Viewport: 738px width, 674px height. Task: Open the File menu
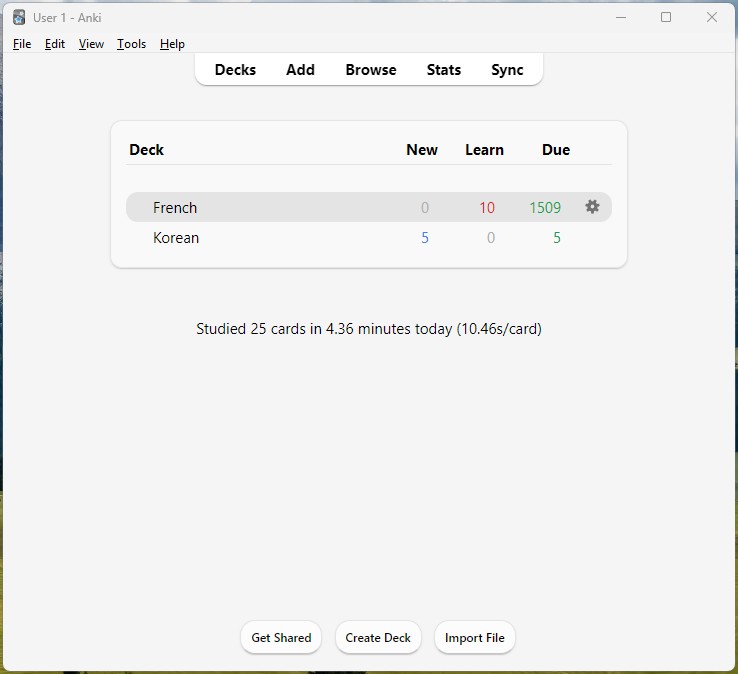pos(22,44)
